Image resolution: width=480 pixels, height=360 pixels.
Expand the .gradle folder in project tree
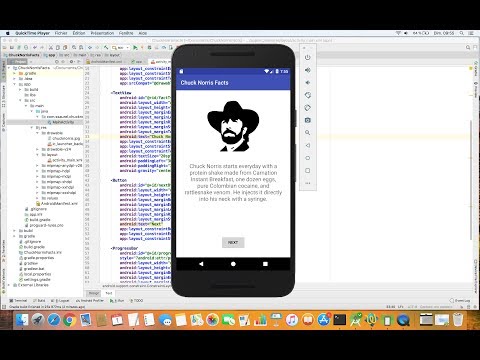click(15, 73)
